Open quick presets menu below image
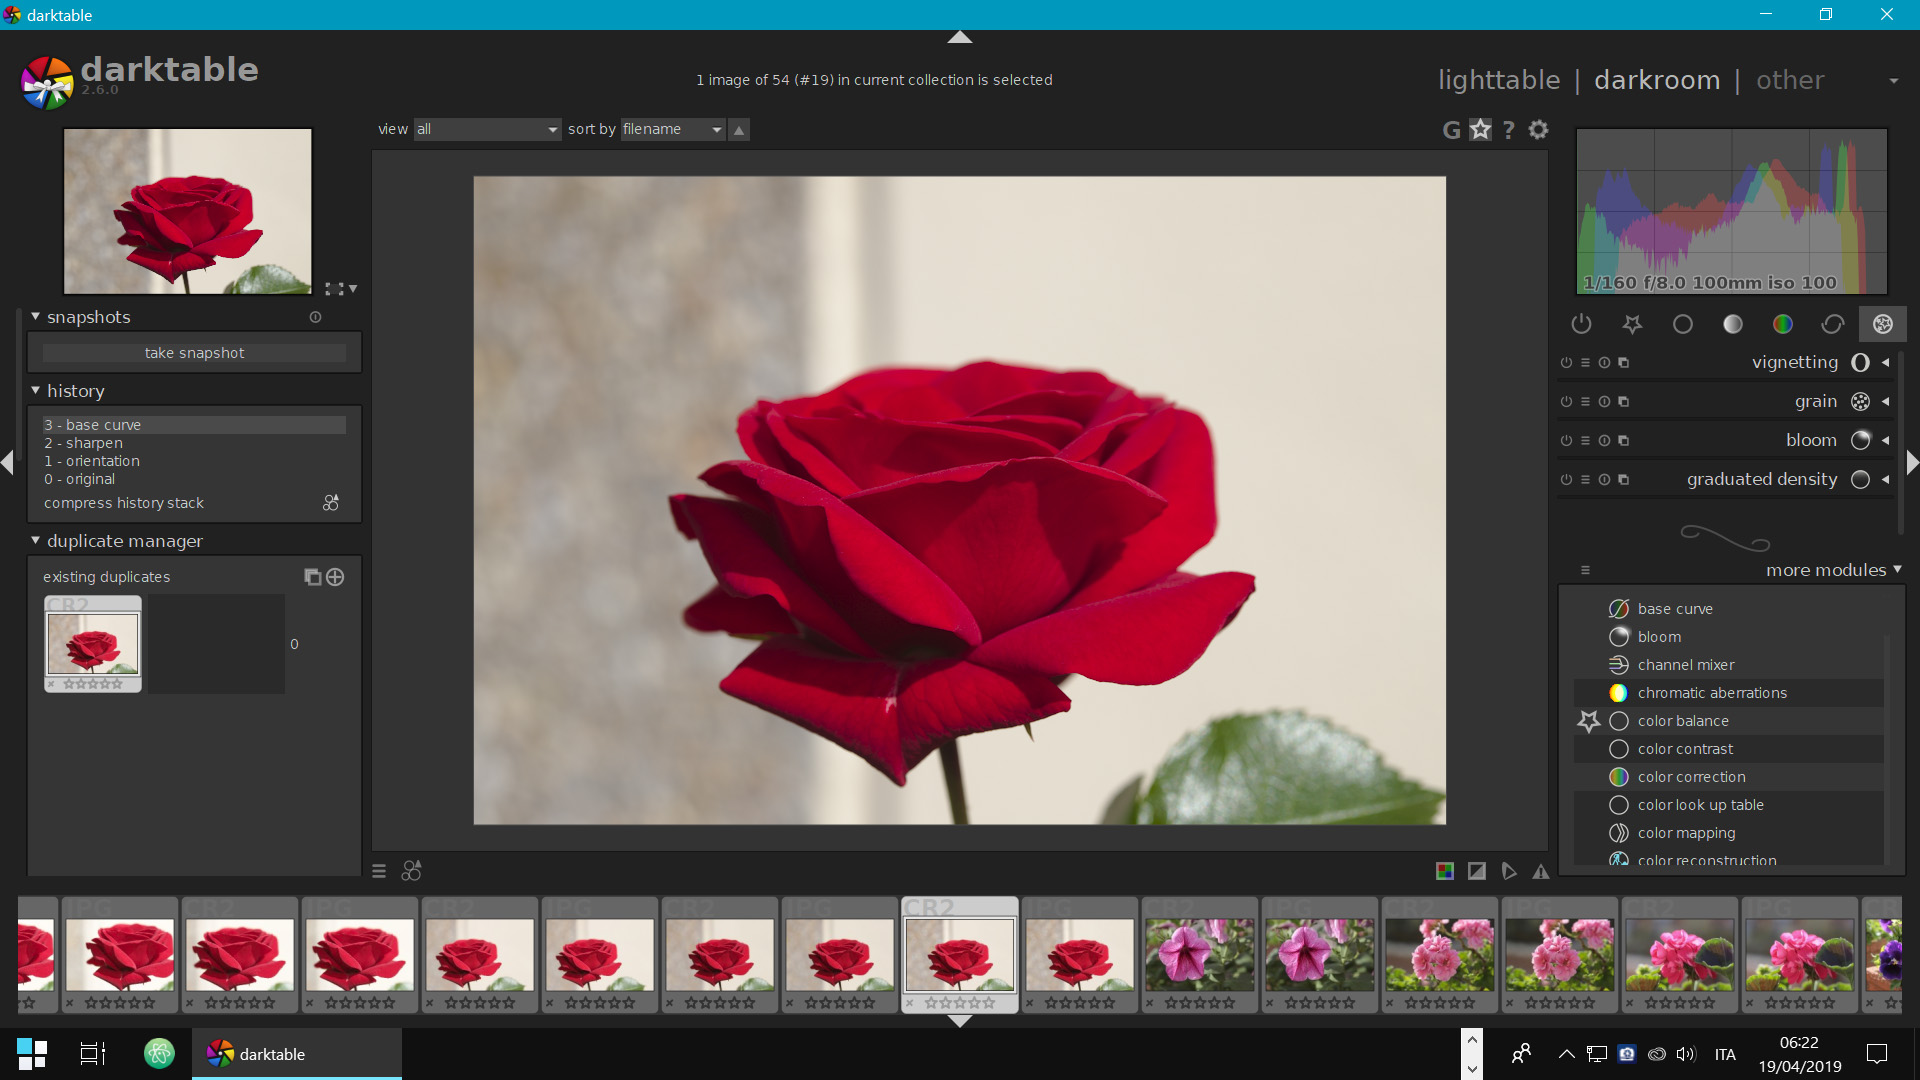The height and width of the screenshot is (1080, 1920). point(379,871)
